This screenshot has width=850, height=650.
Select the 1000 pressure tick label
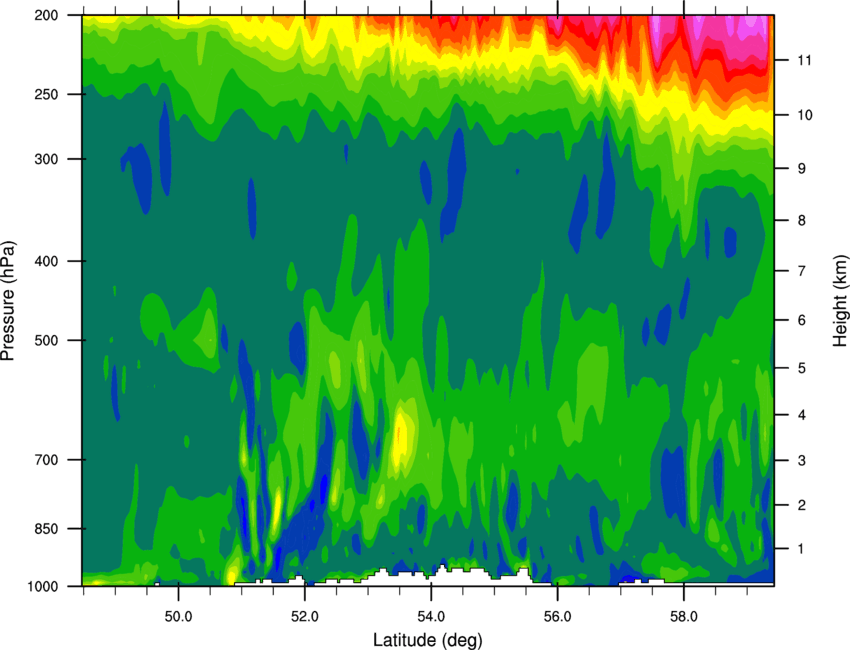43,586
